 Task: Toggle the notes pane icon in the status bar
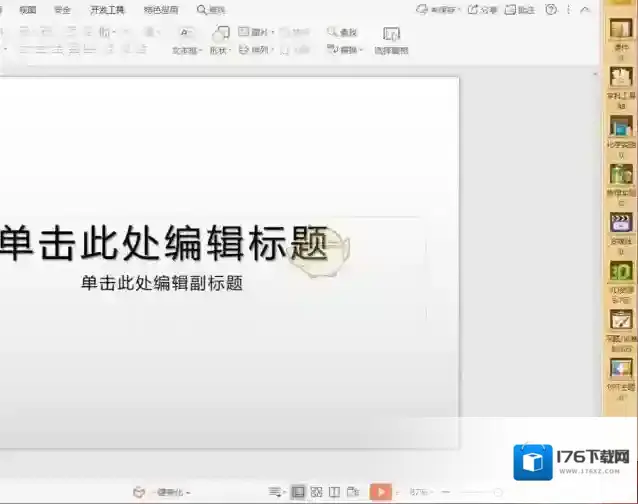(275, 492)
